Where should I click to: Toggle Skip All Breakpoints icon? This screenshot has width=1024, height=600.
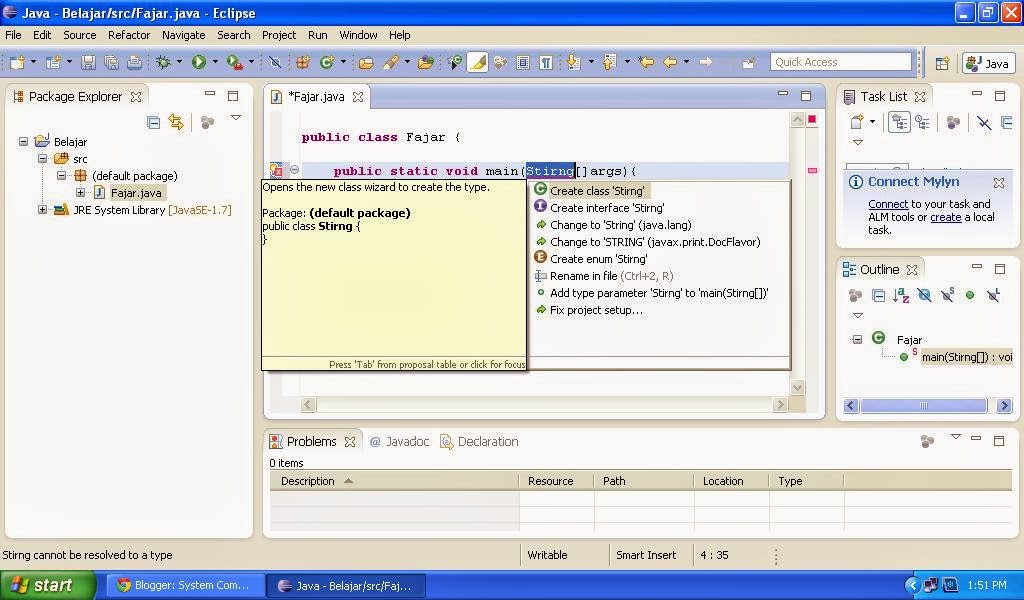[x=274, y=62]
